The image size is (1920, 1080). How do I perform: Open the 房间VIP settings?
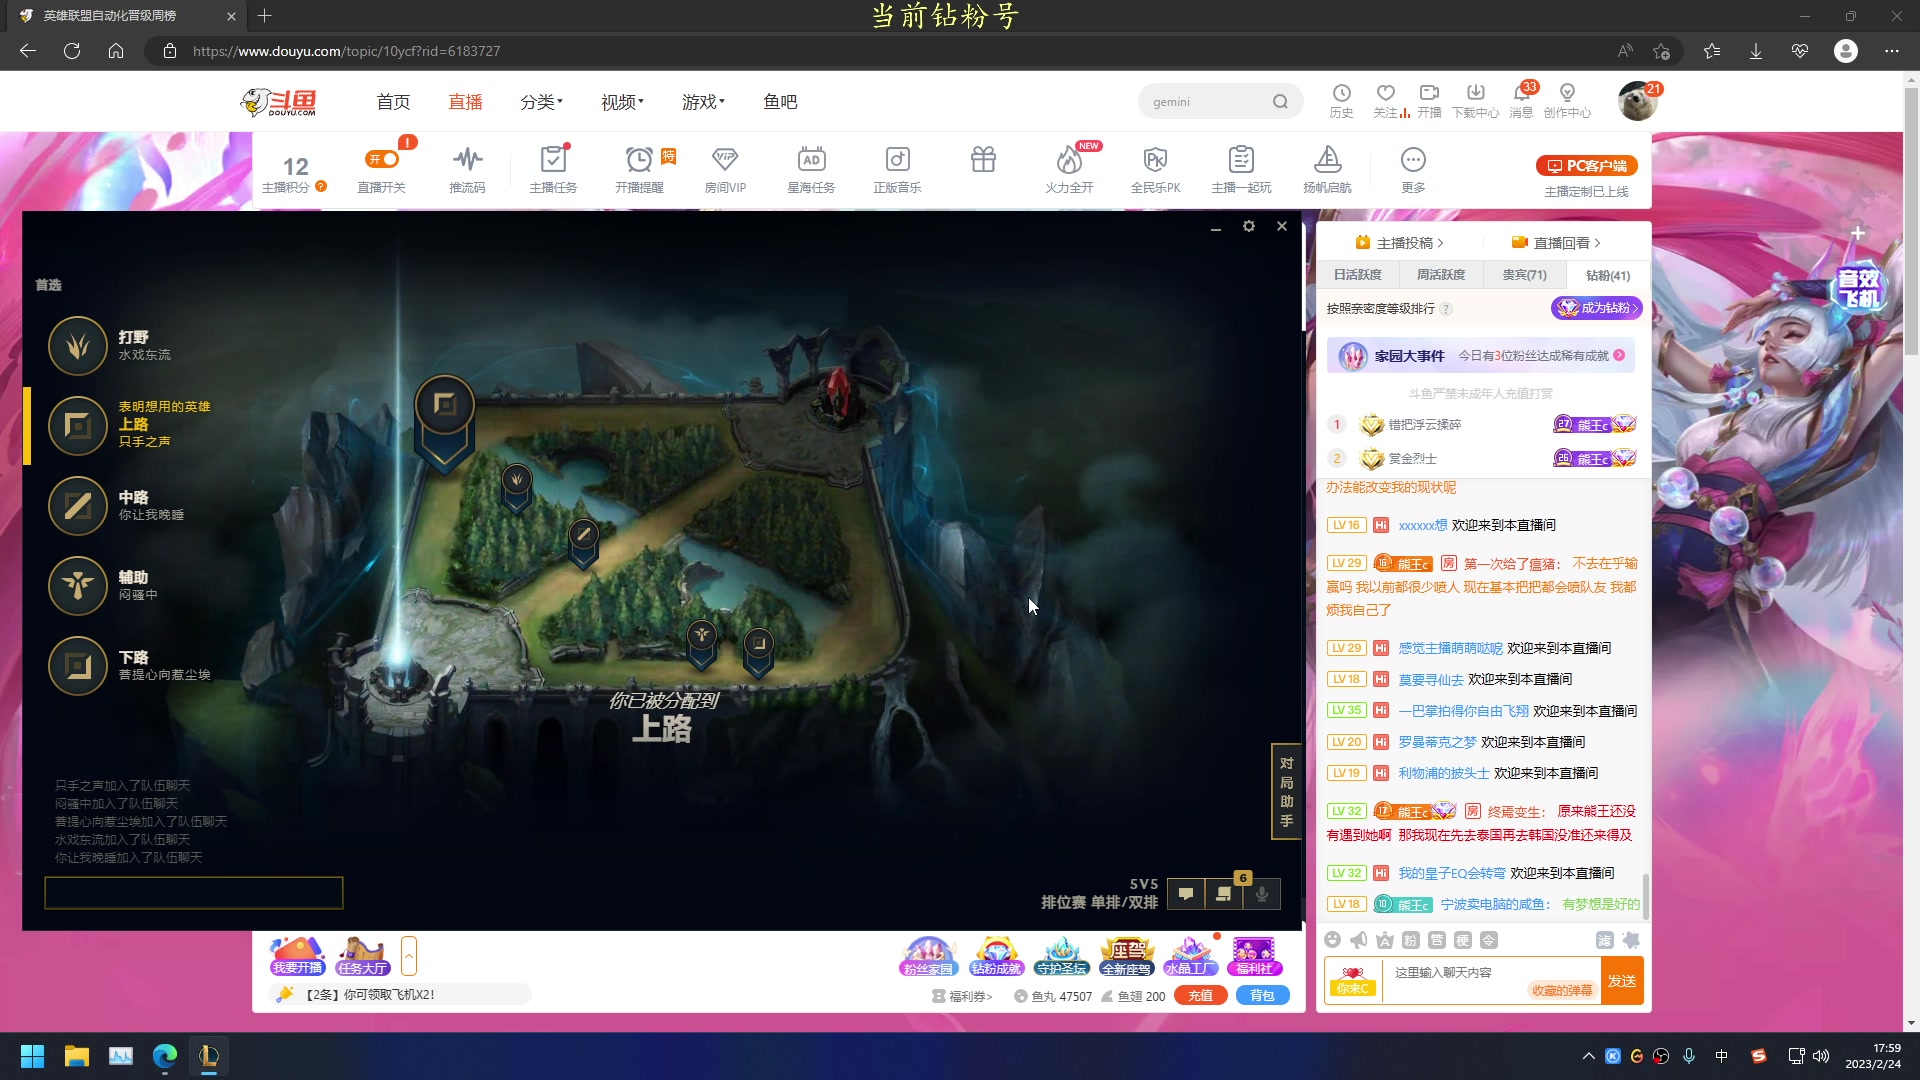coord(725,168)
